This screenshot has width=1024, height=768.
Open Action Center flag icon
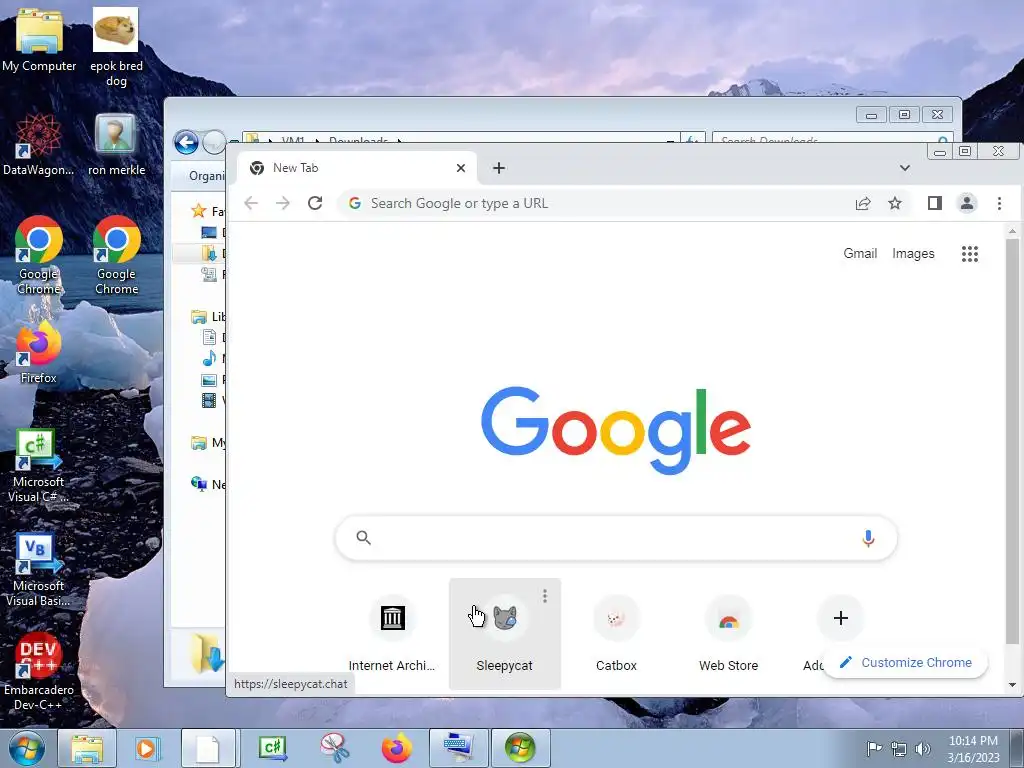tap(874, 749)
